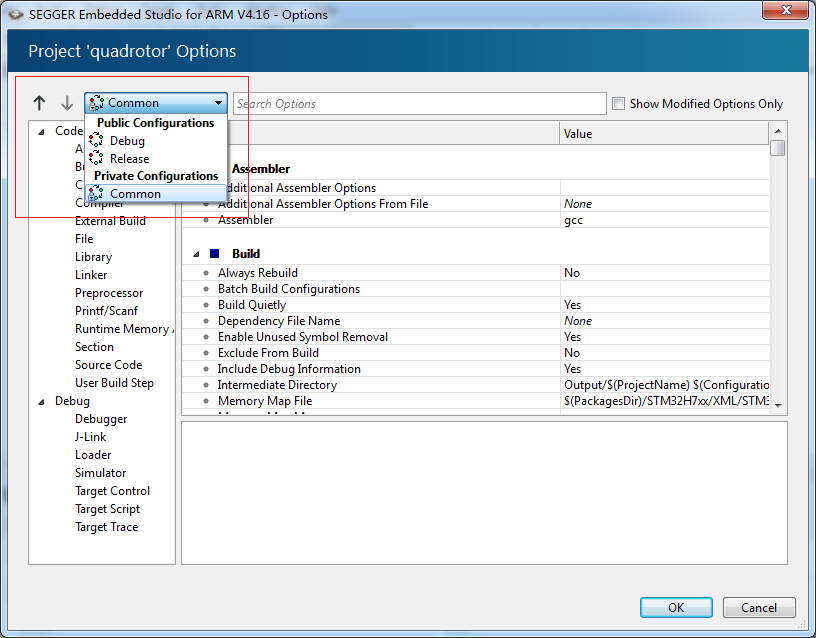Collapse the Code tree node

click(x=41, y=132)
